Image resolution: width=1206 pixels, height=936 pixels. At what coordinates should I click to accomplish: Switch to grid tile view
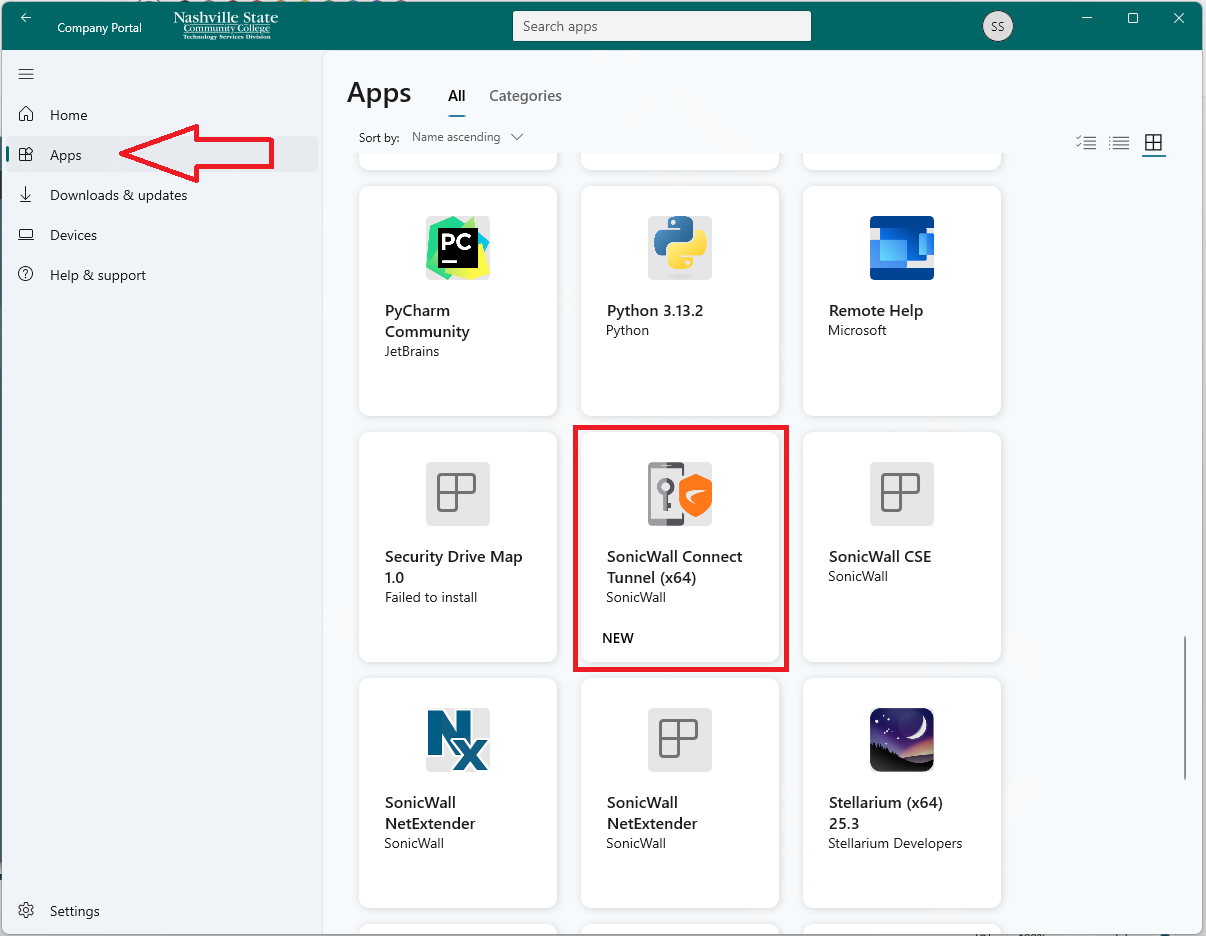1153,143
